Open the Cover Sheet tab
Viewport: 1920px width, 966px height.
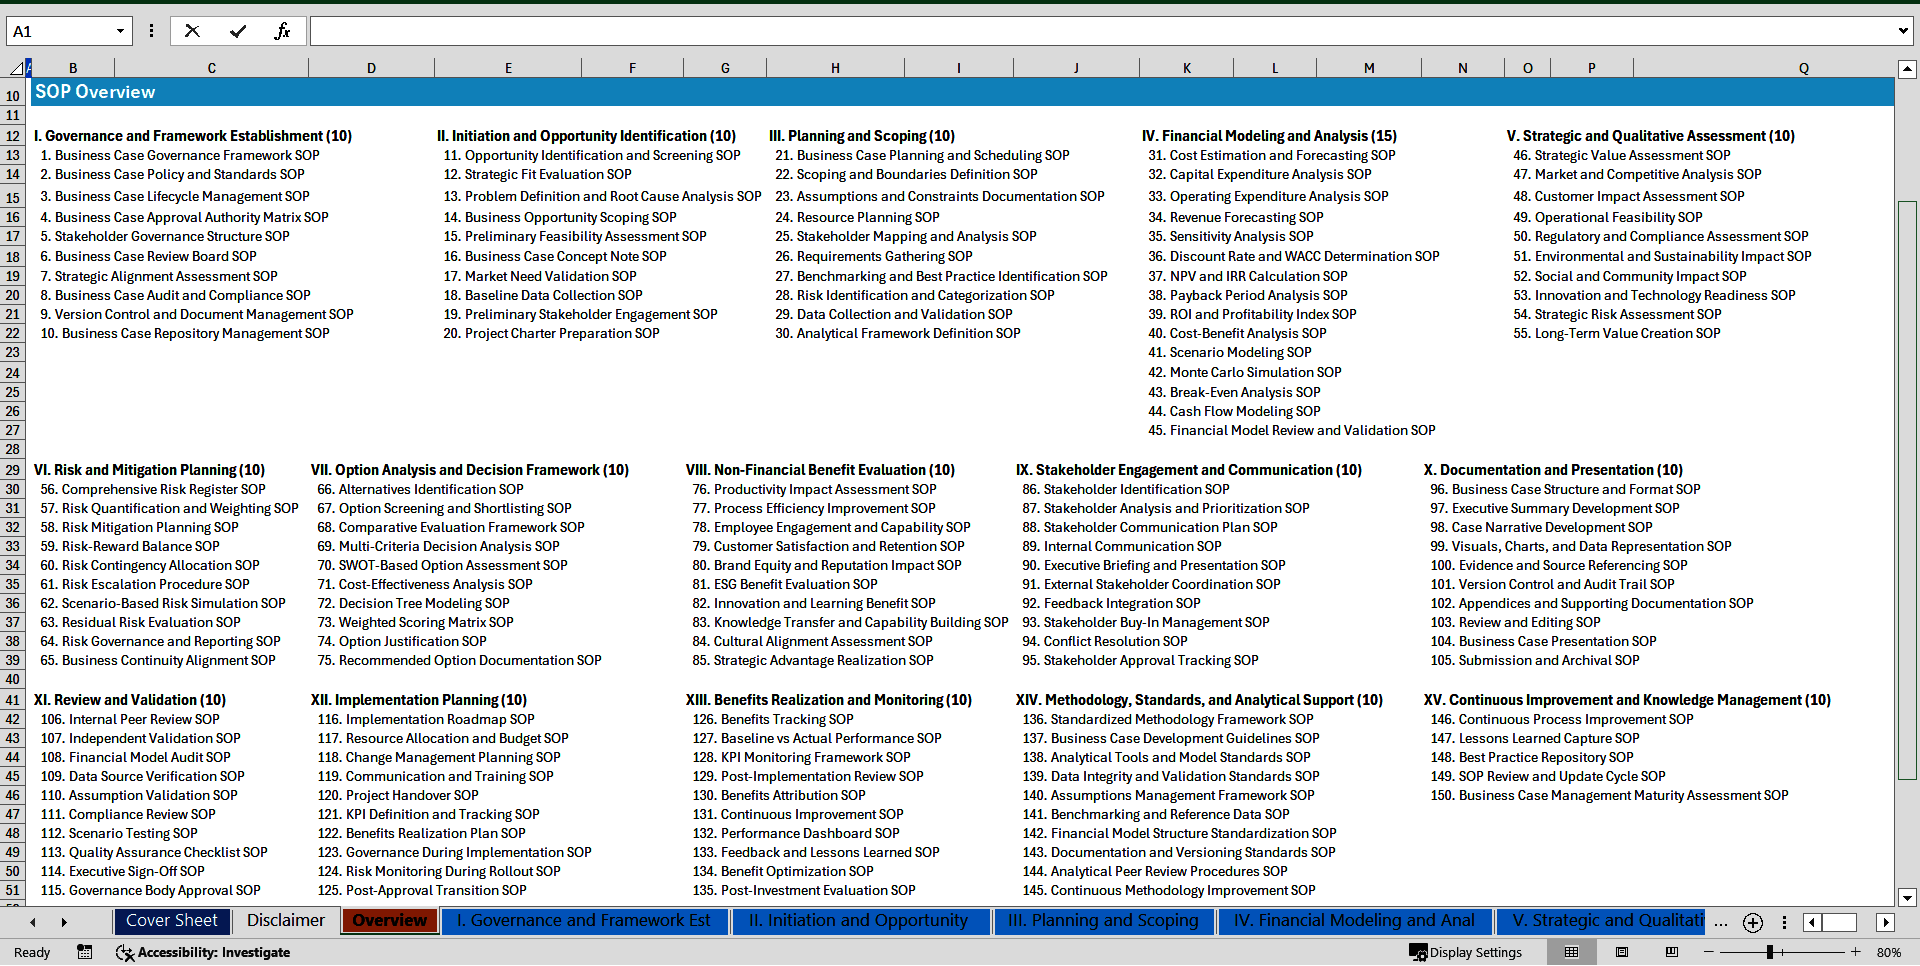(x=171, y=921)
